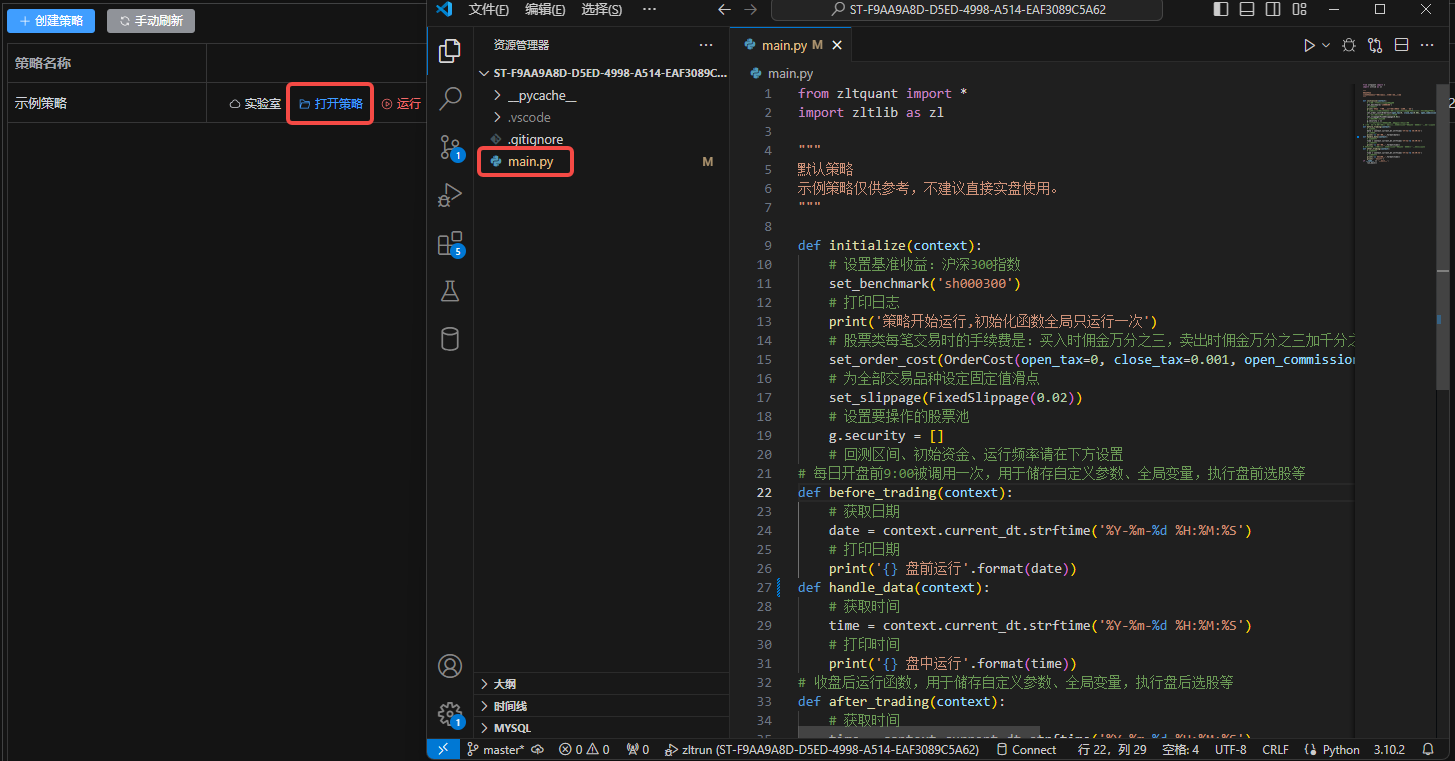Click the Connect database icon in status bar

[x=1026, y=749]
